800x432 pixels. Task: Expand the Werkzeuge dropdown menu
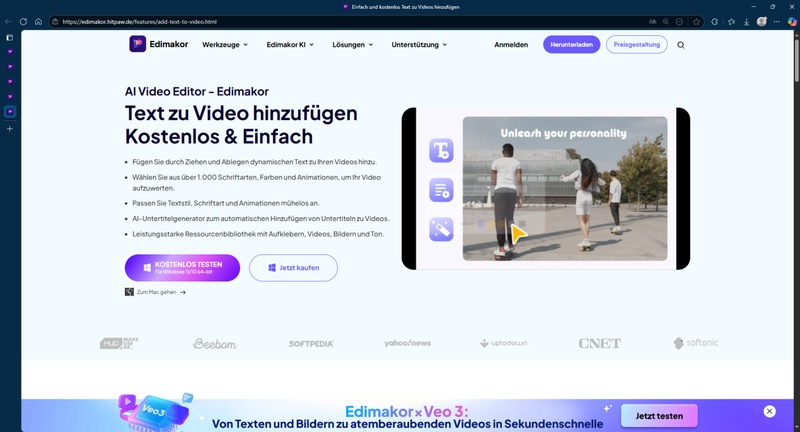click(225, 45)
